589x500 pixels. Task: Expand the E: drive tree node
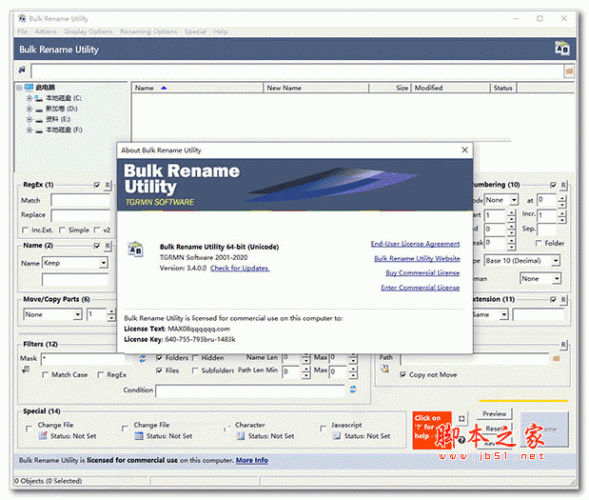(29, 119)
